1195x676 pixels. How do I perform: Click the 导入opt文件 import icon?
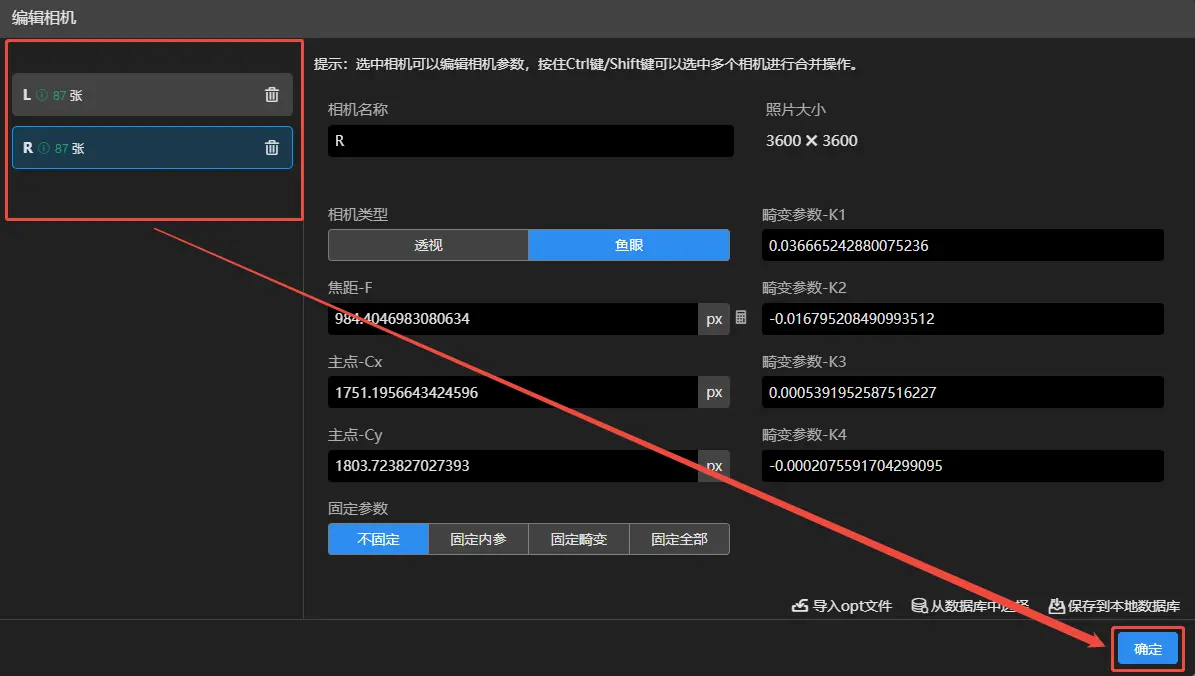pyautogui.click(x=799, y=606)
